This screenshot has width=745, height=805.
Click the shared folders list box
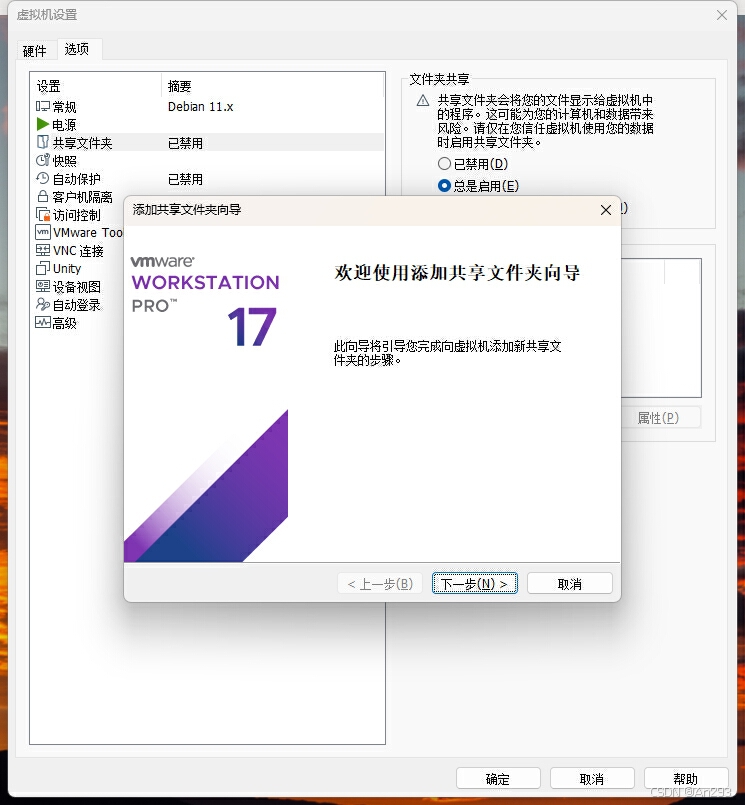click(x=661, y=328)
